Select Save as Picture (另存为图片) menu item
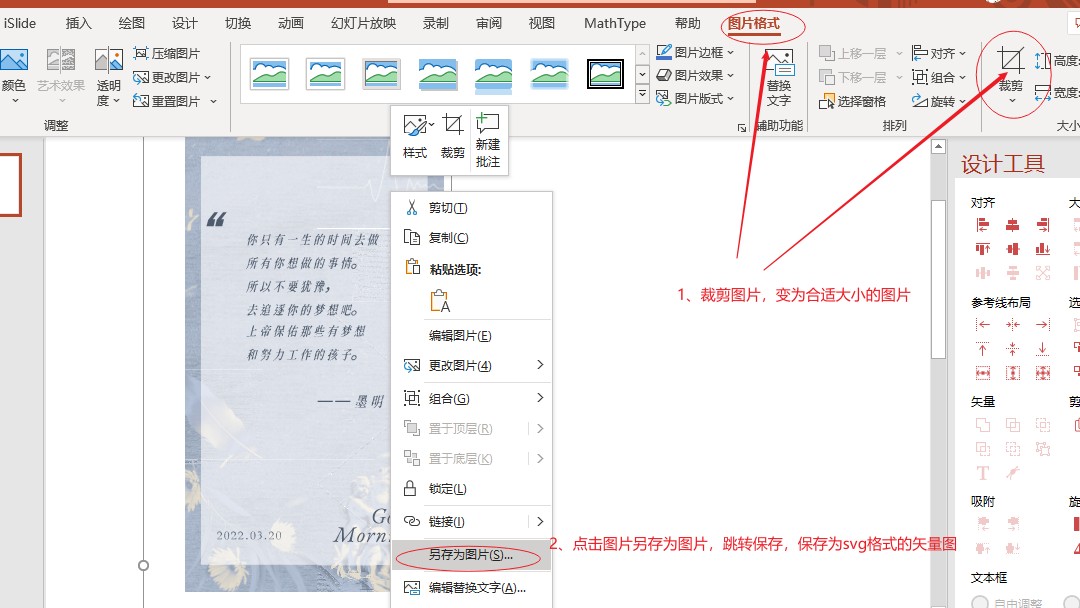Image resolution: width=1080 pixels, height=608 pixels. (x=470, y=555)
